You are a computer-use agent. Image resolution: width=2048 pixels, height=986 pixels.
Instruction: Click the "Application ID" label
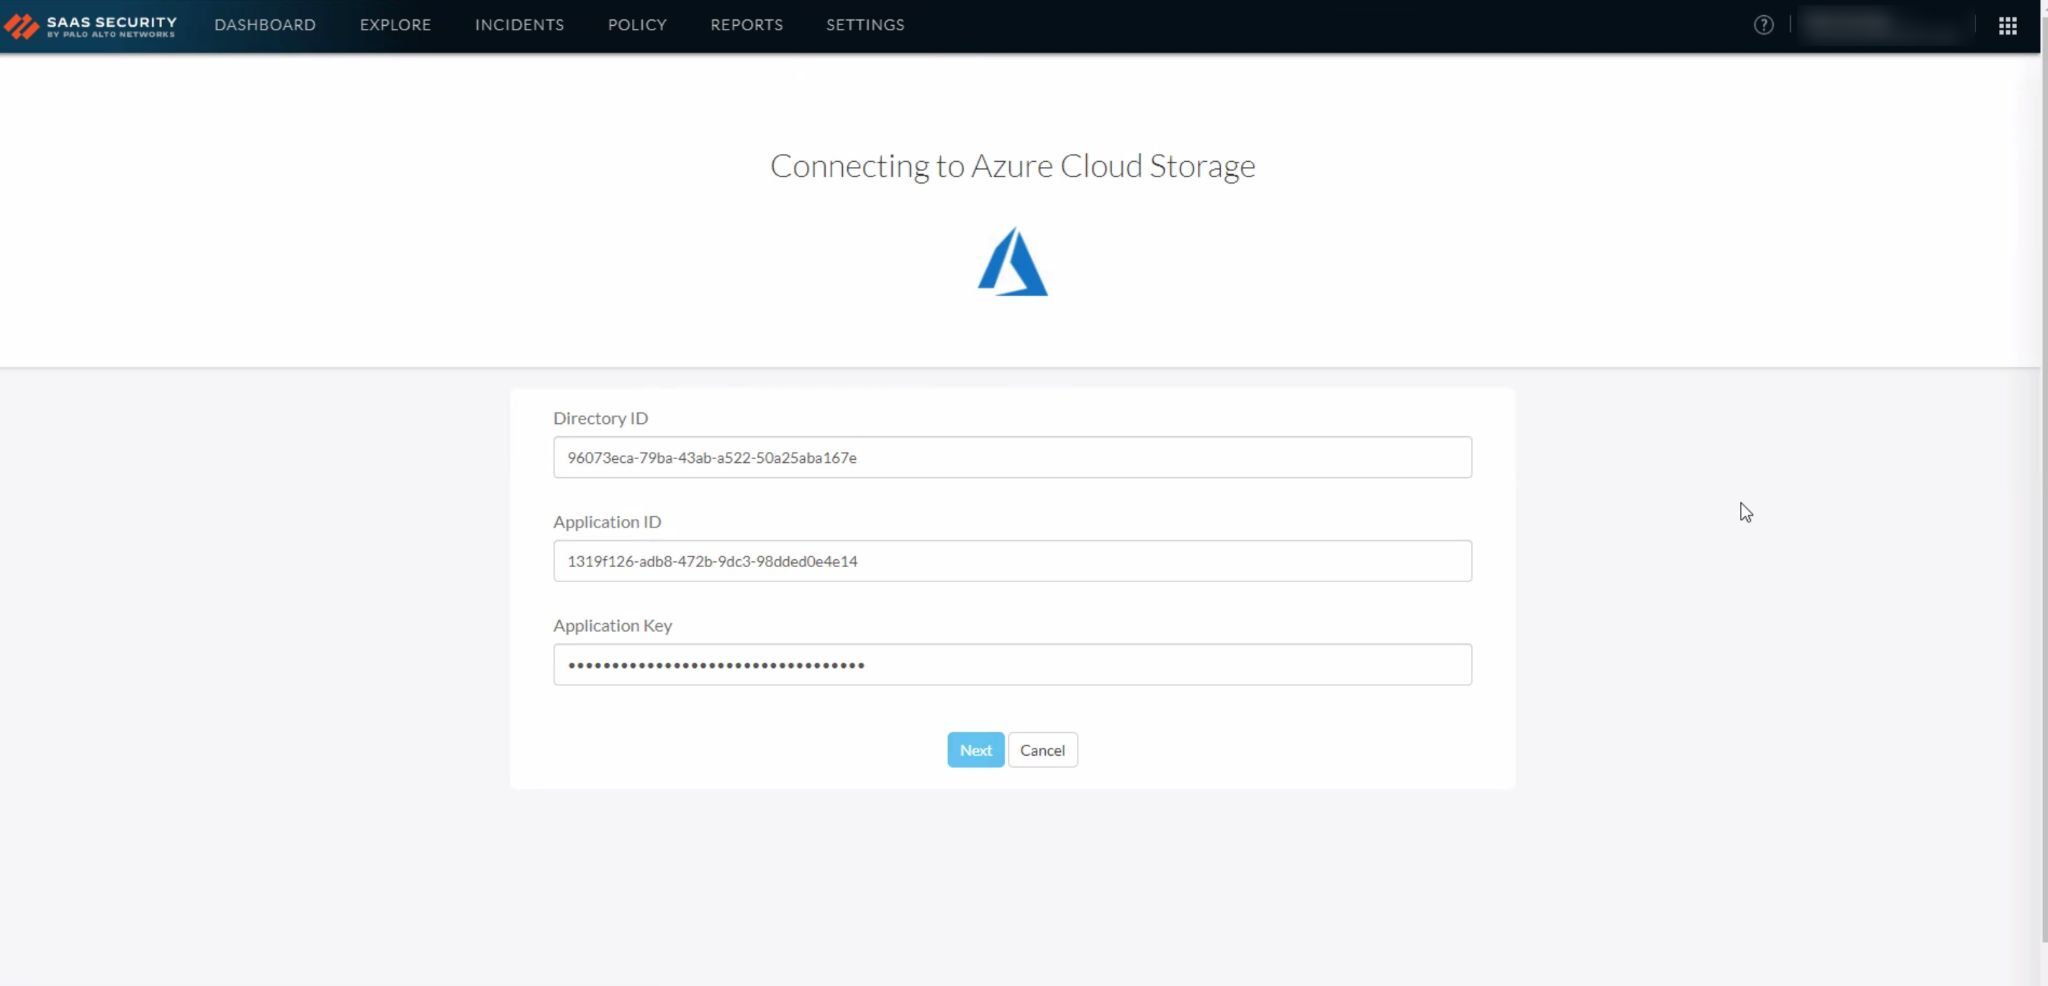coord(607,522)
